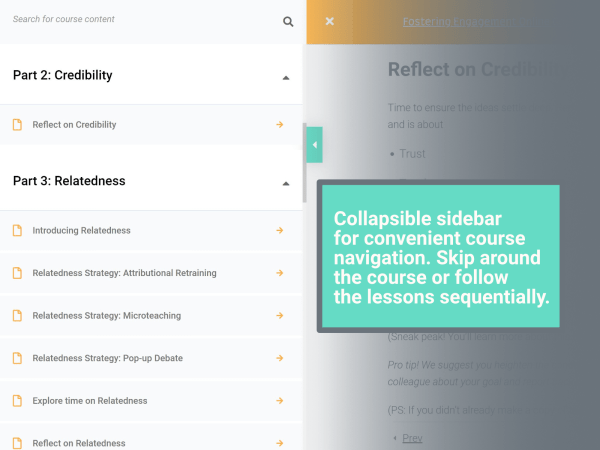600x450 pixels.
Task: Click document icon beside Introducing Relatedness
Action: point(17,230)
